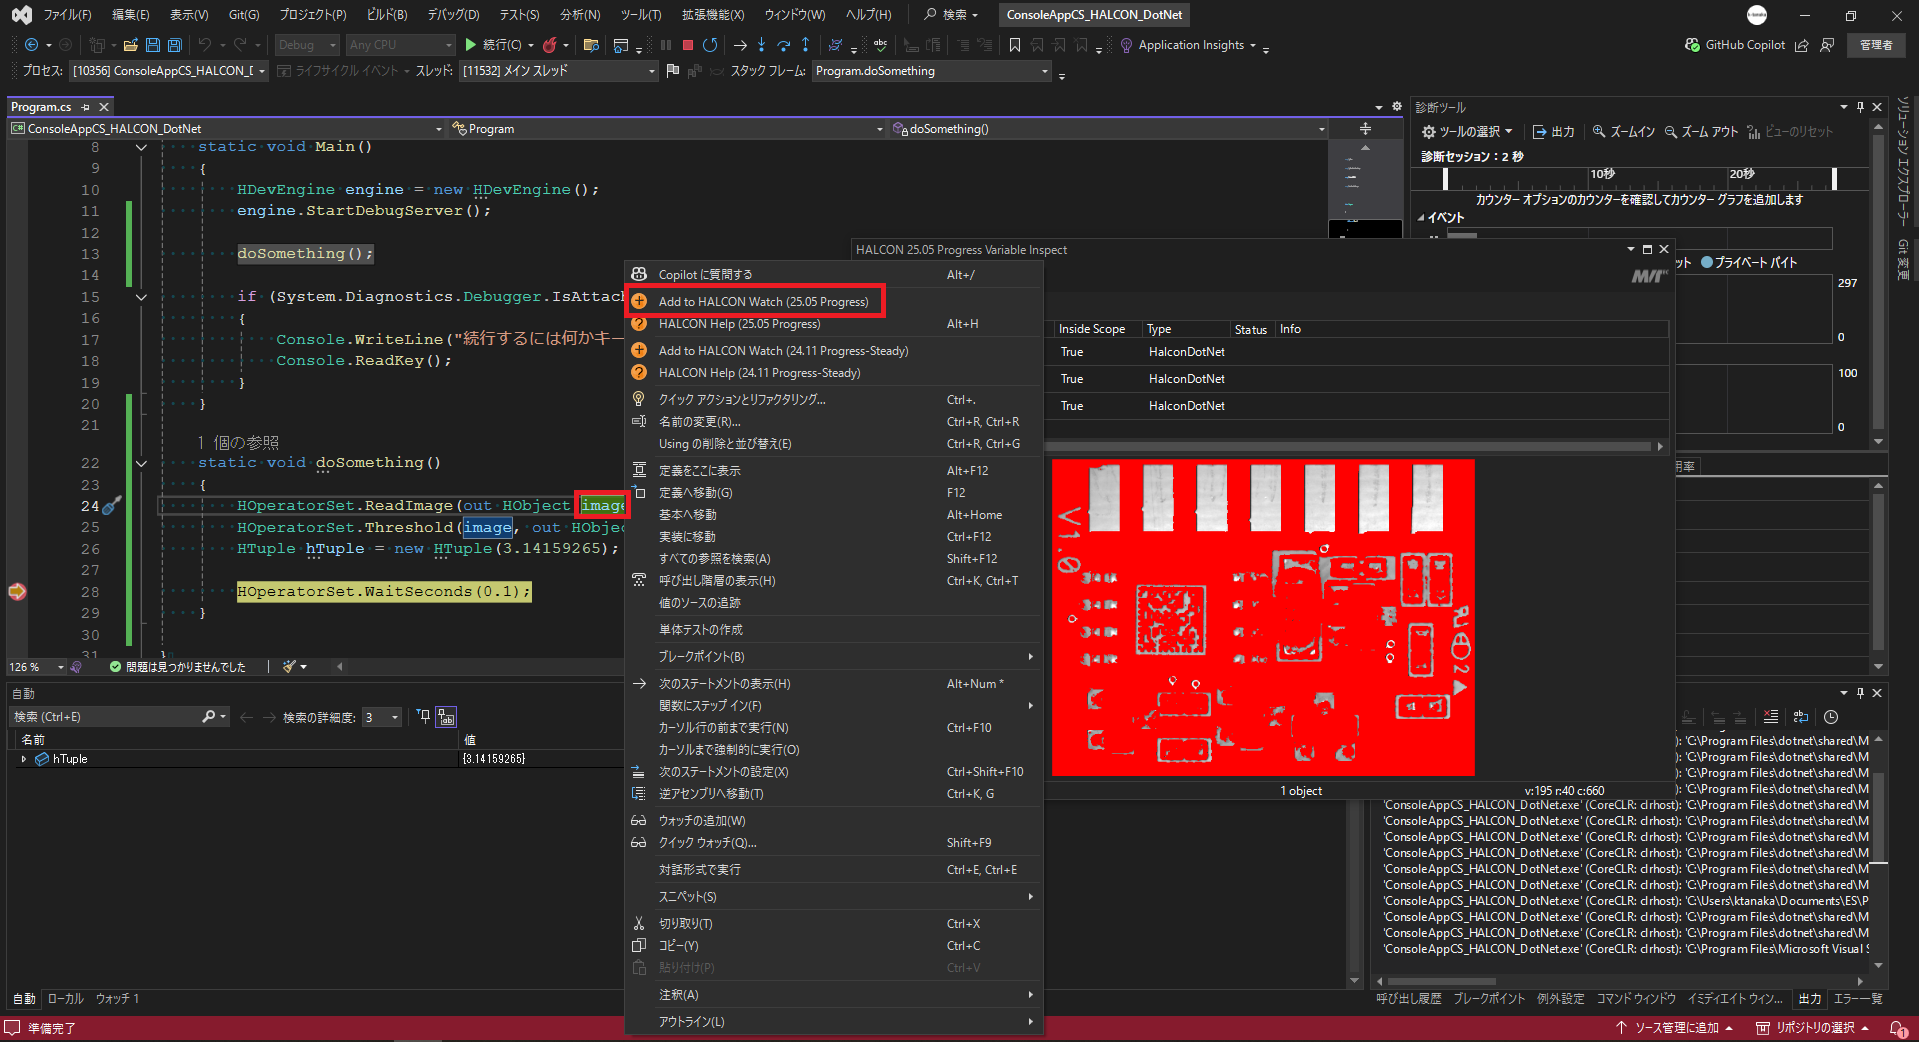The height and width of the screenshot is (1042, 1919).
Task: Click the red Stop Debugging square icon
Action: coord(688,45)
